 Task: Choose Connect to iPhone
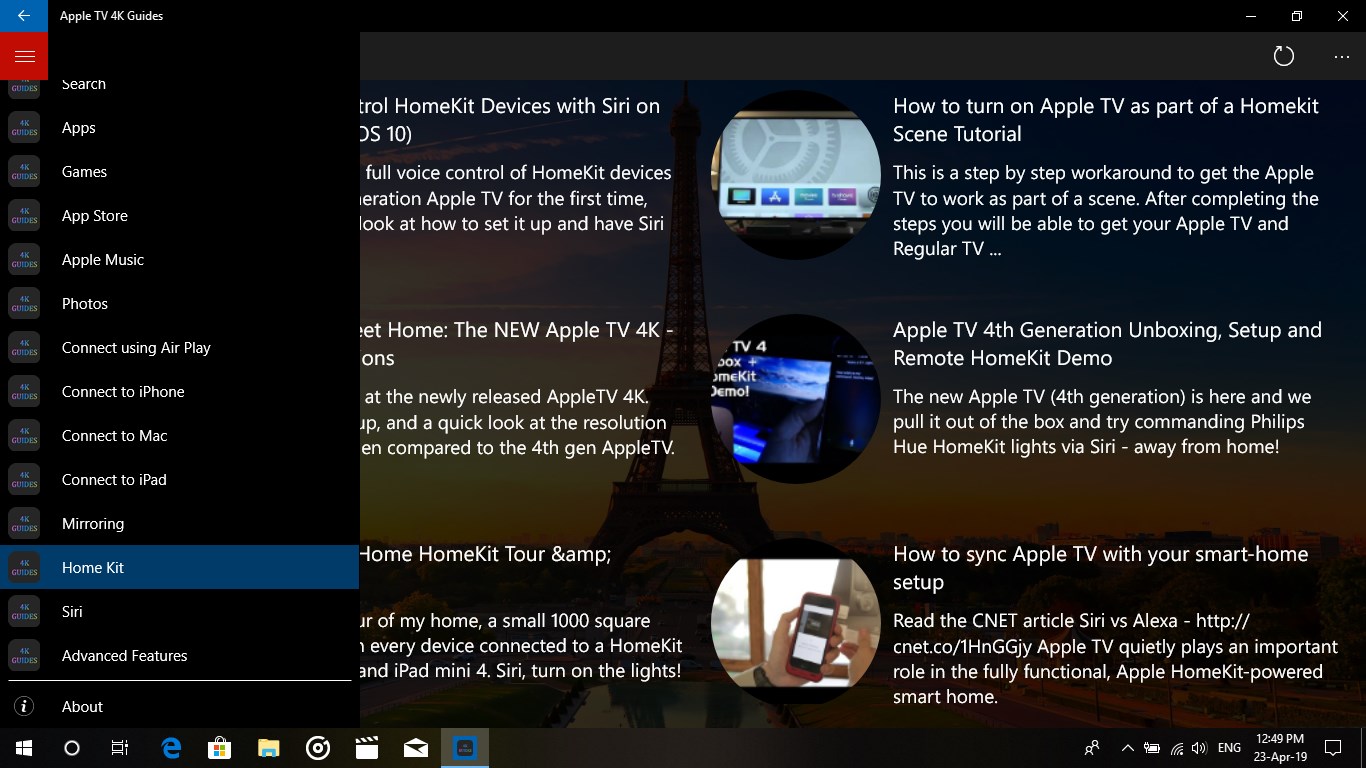click(180, 392)
